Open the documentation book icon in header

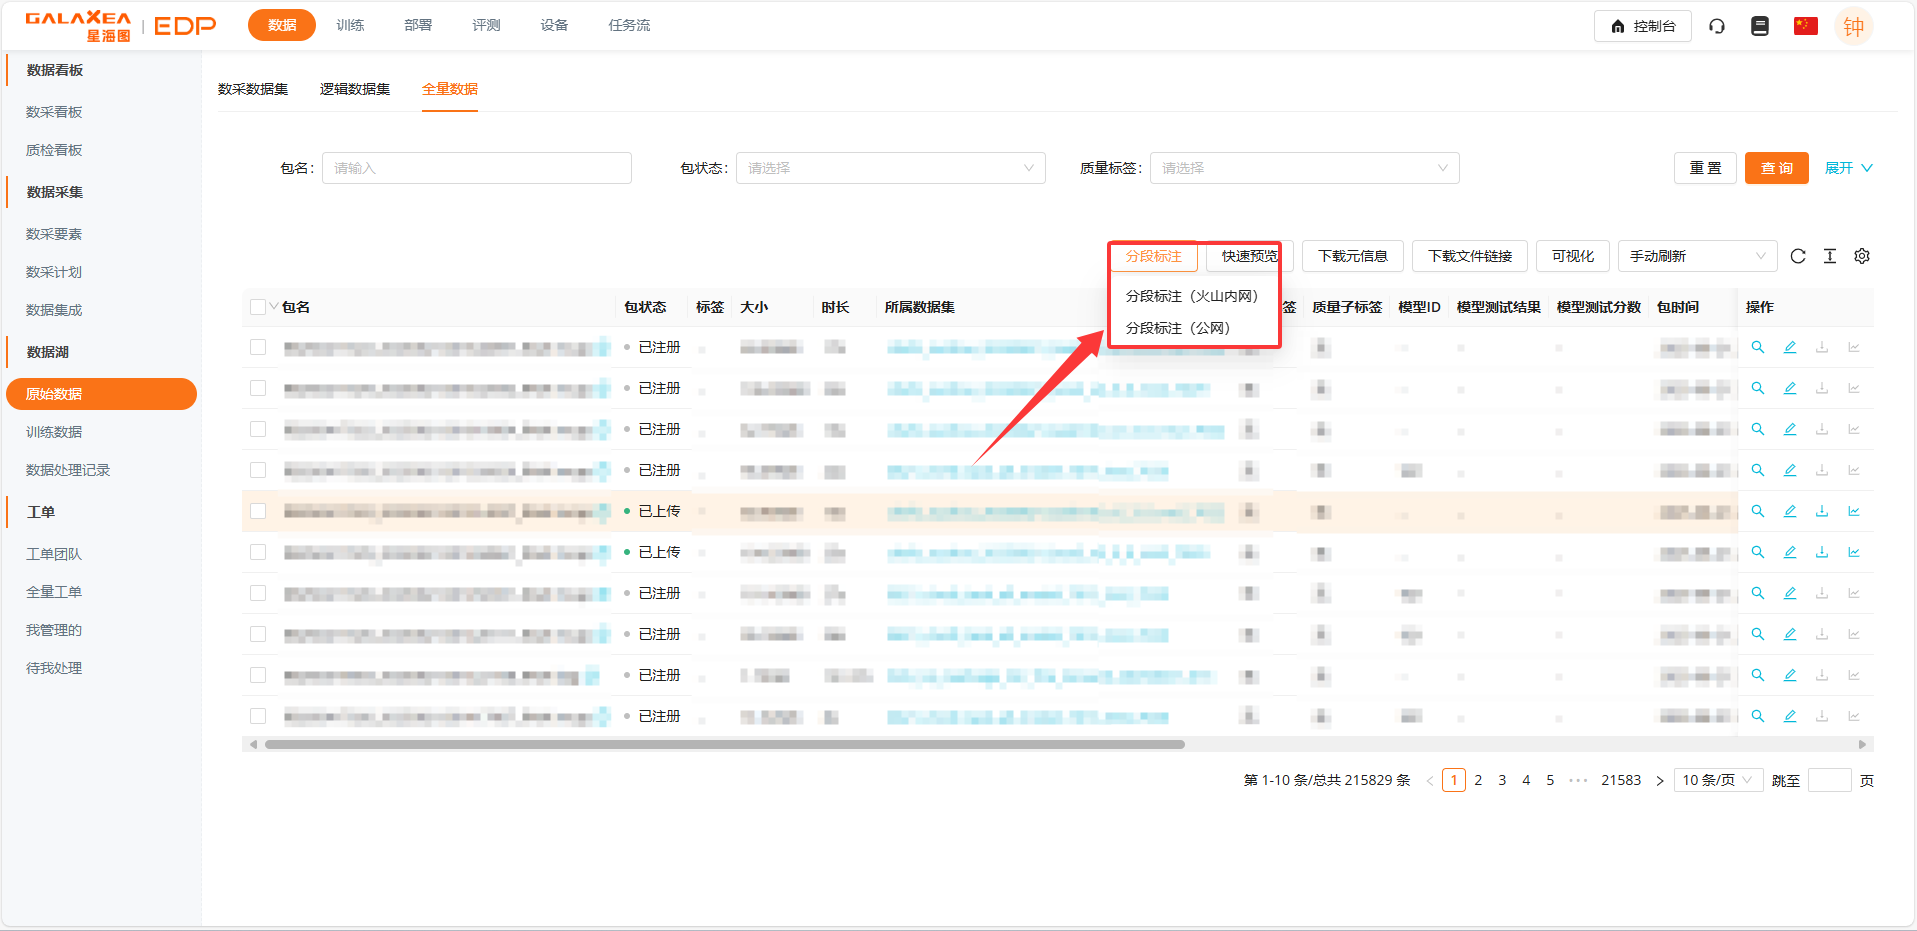pos(1760,26)
